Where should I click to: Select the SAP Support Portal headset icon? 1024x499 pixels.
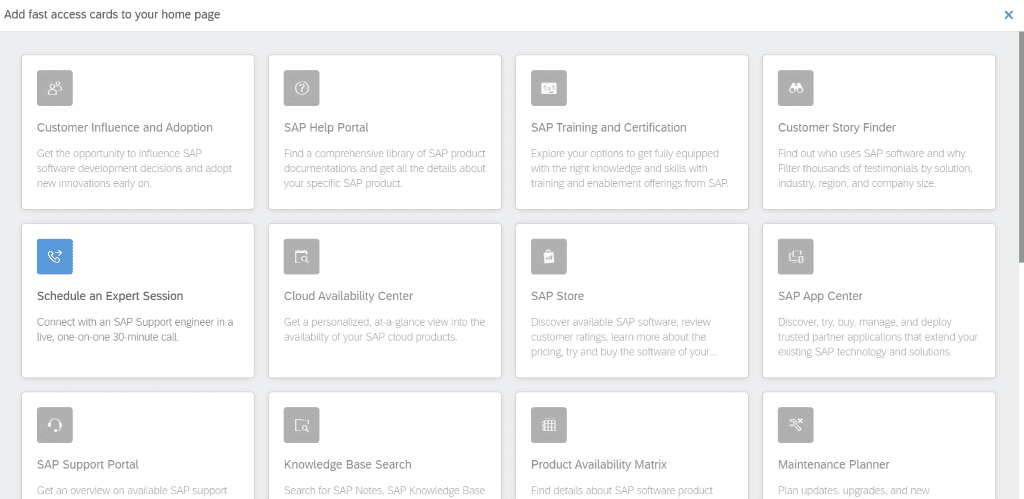tap(55, 424)
